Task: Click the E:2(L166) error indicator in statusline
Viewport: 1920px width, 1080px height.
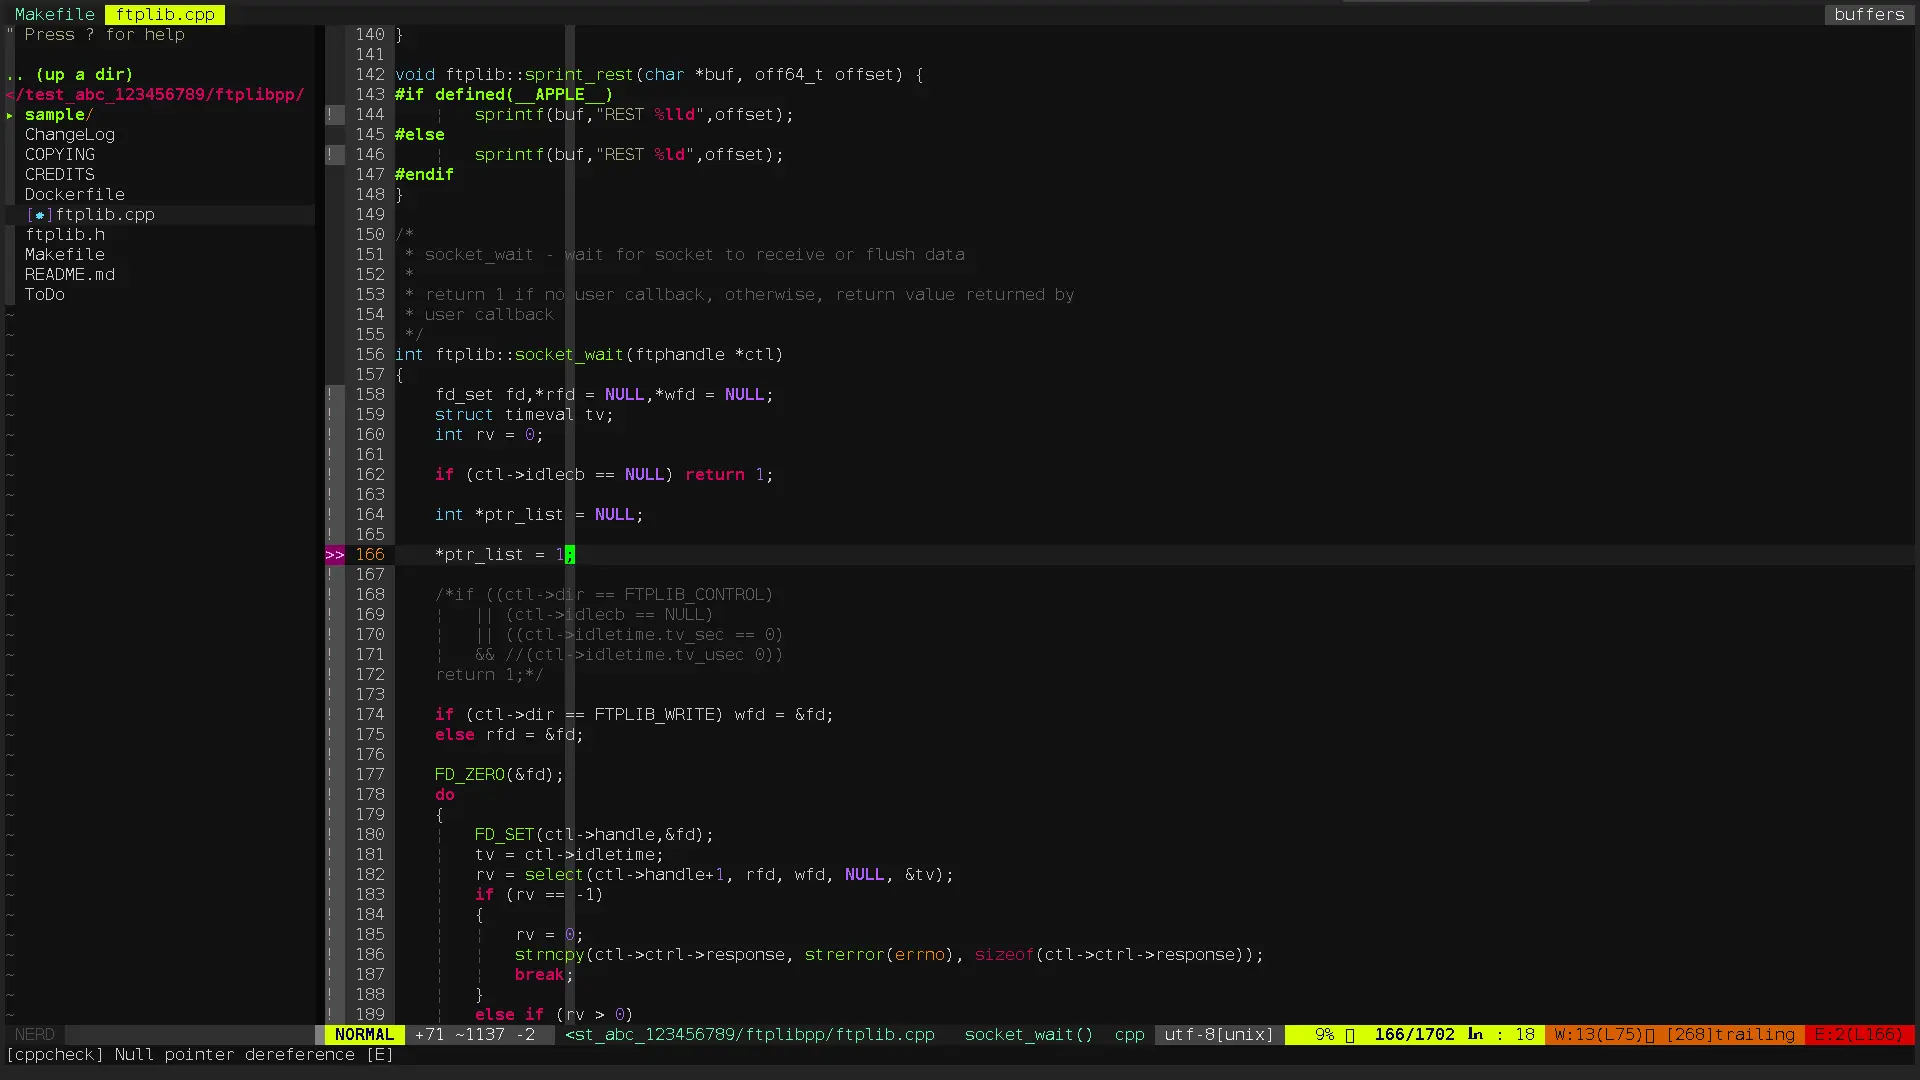Action: point(1858,1035)
